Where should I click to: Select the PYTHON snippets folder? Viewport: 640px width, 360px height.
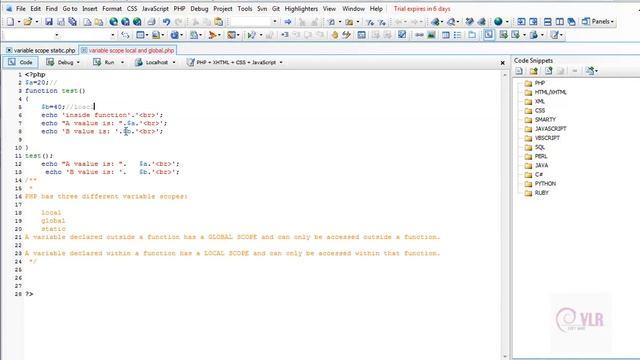click(x=540, y=184)
